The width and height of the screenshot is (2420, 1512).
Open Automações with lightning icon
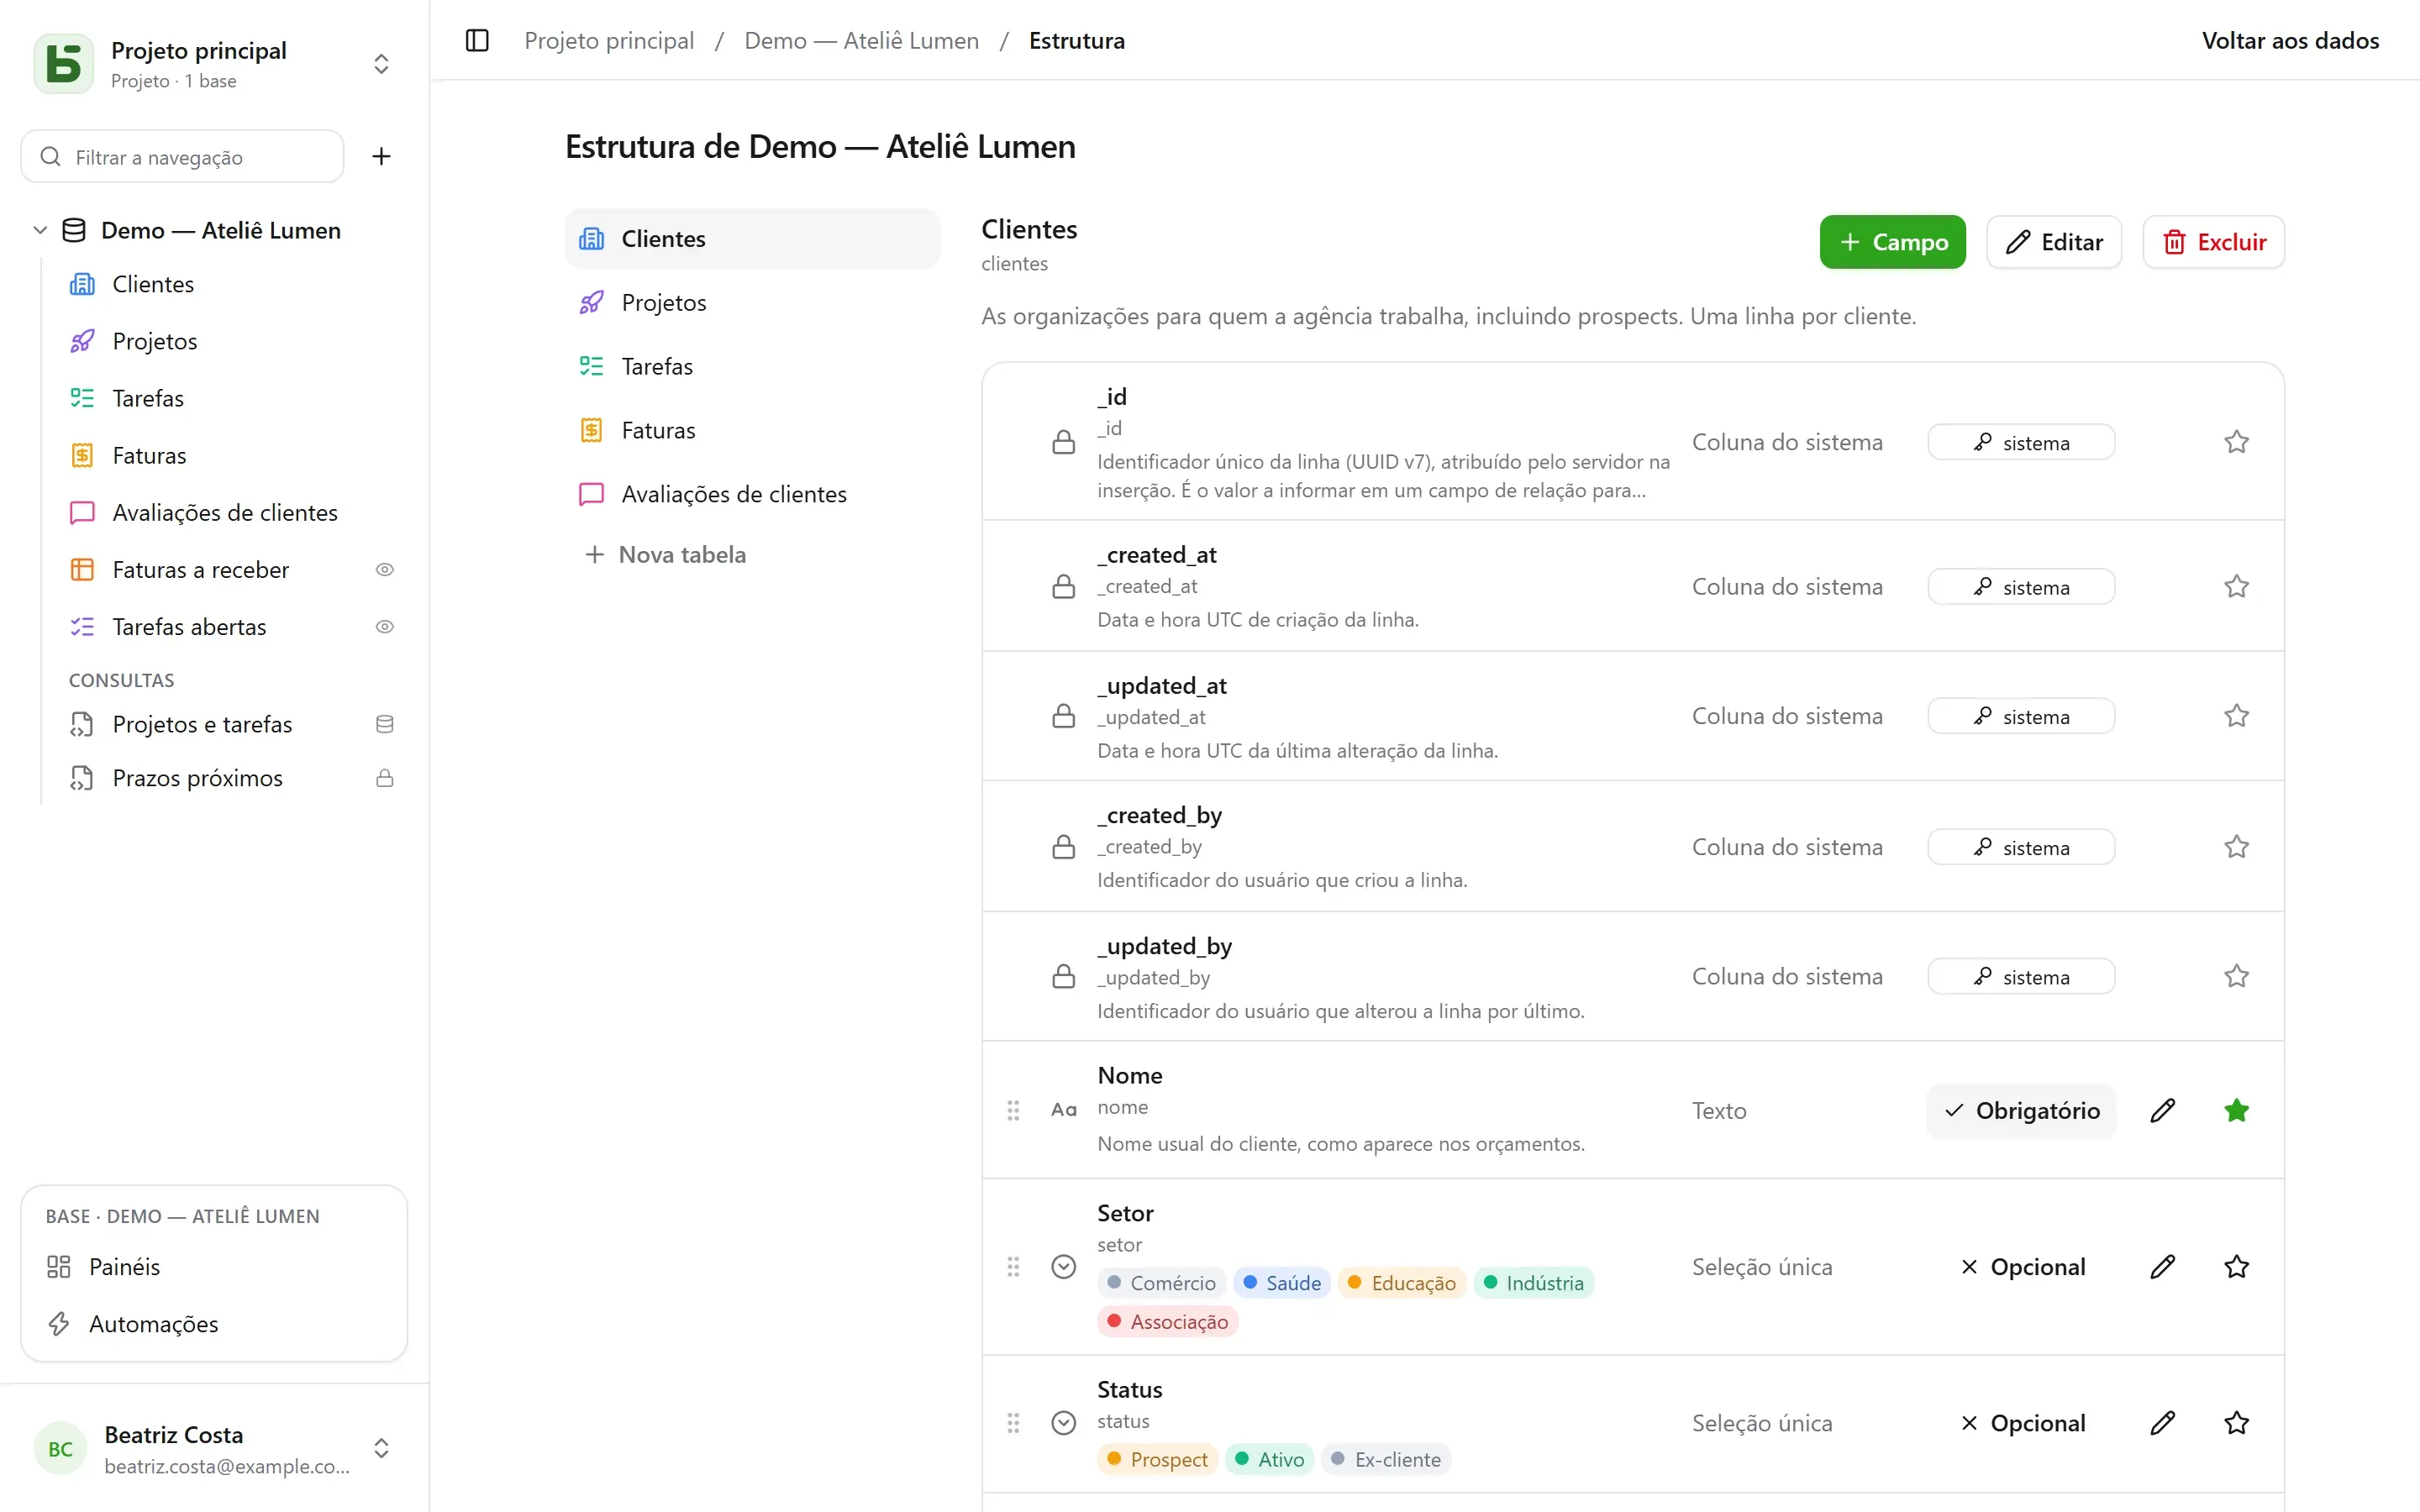click(x=214, y=1324)
